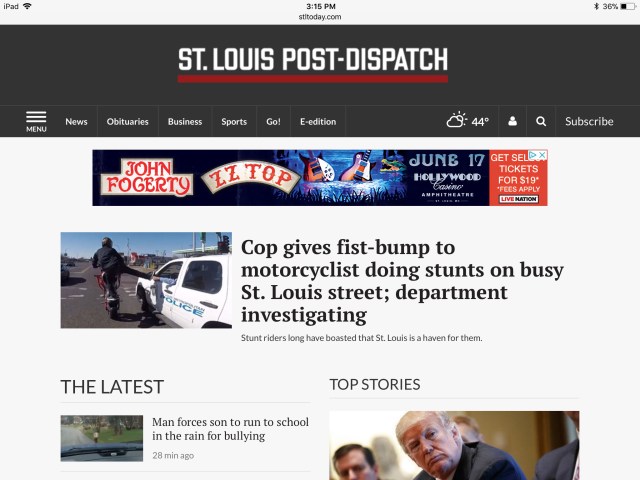Go to the Obituaries section
640x480 pixels.
127,122
